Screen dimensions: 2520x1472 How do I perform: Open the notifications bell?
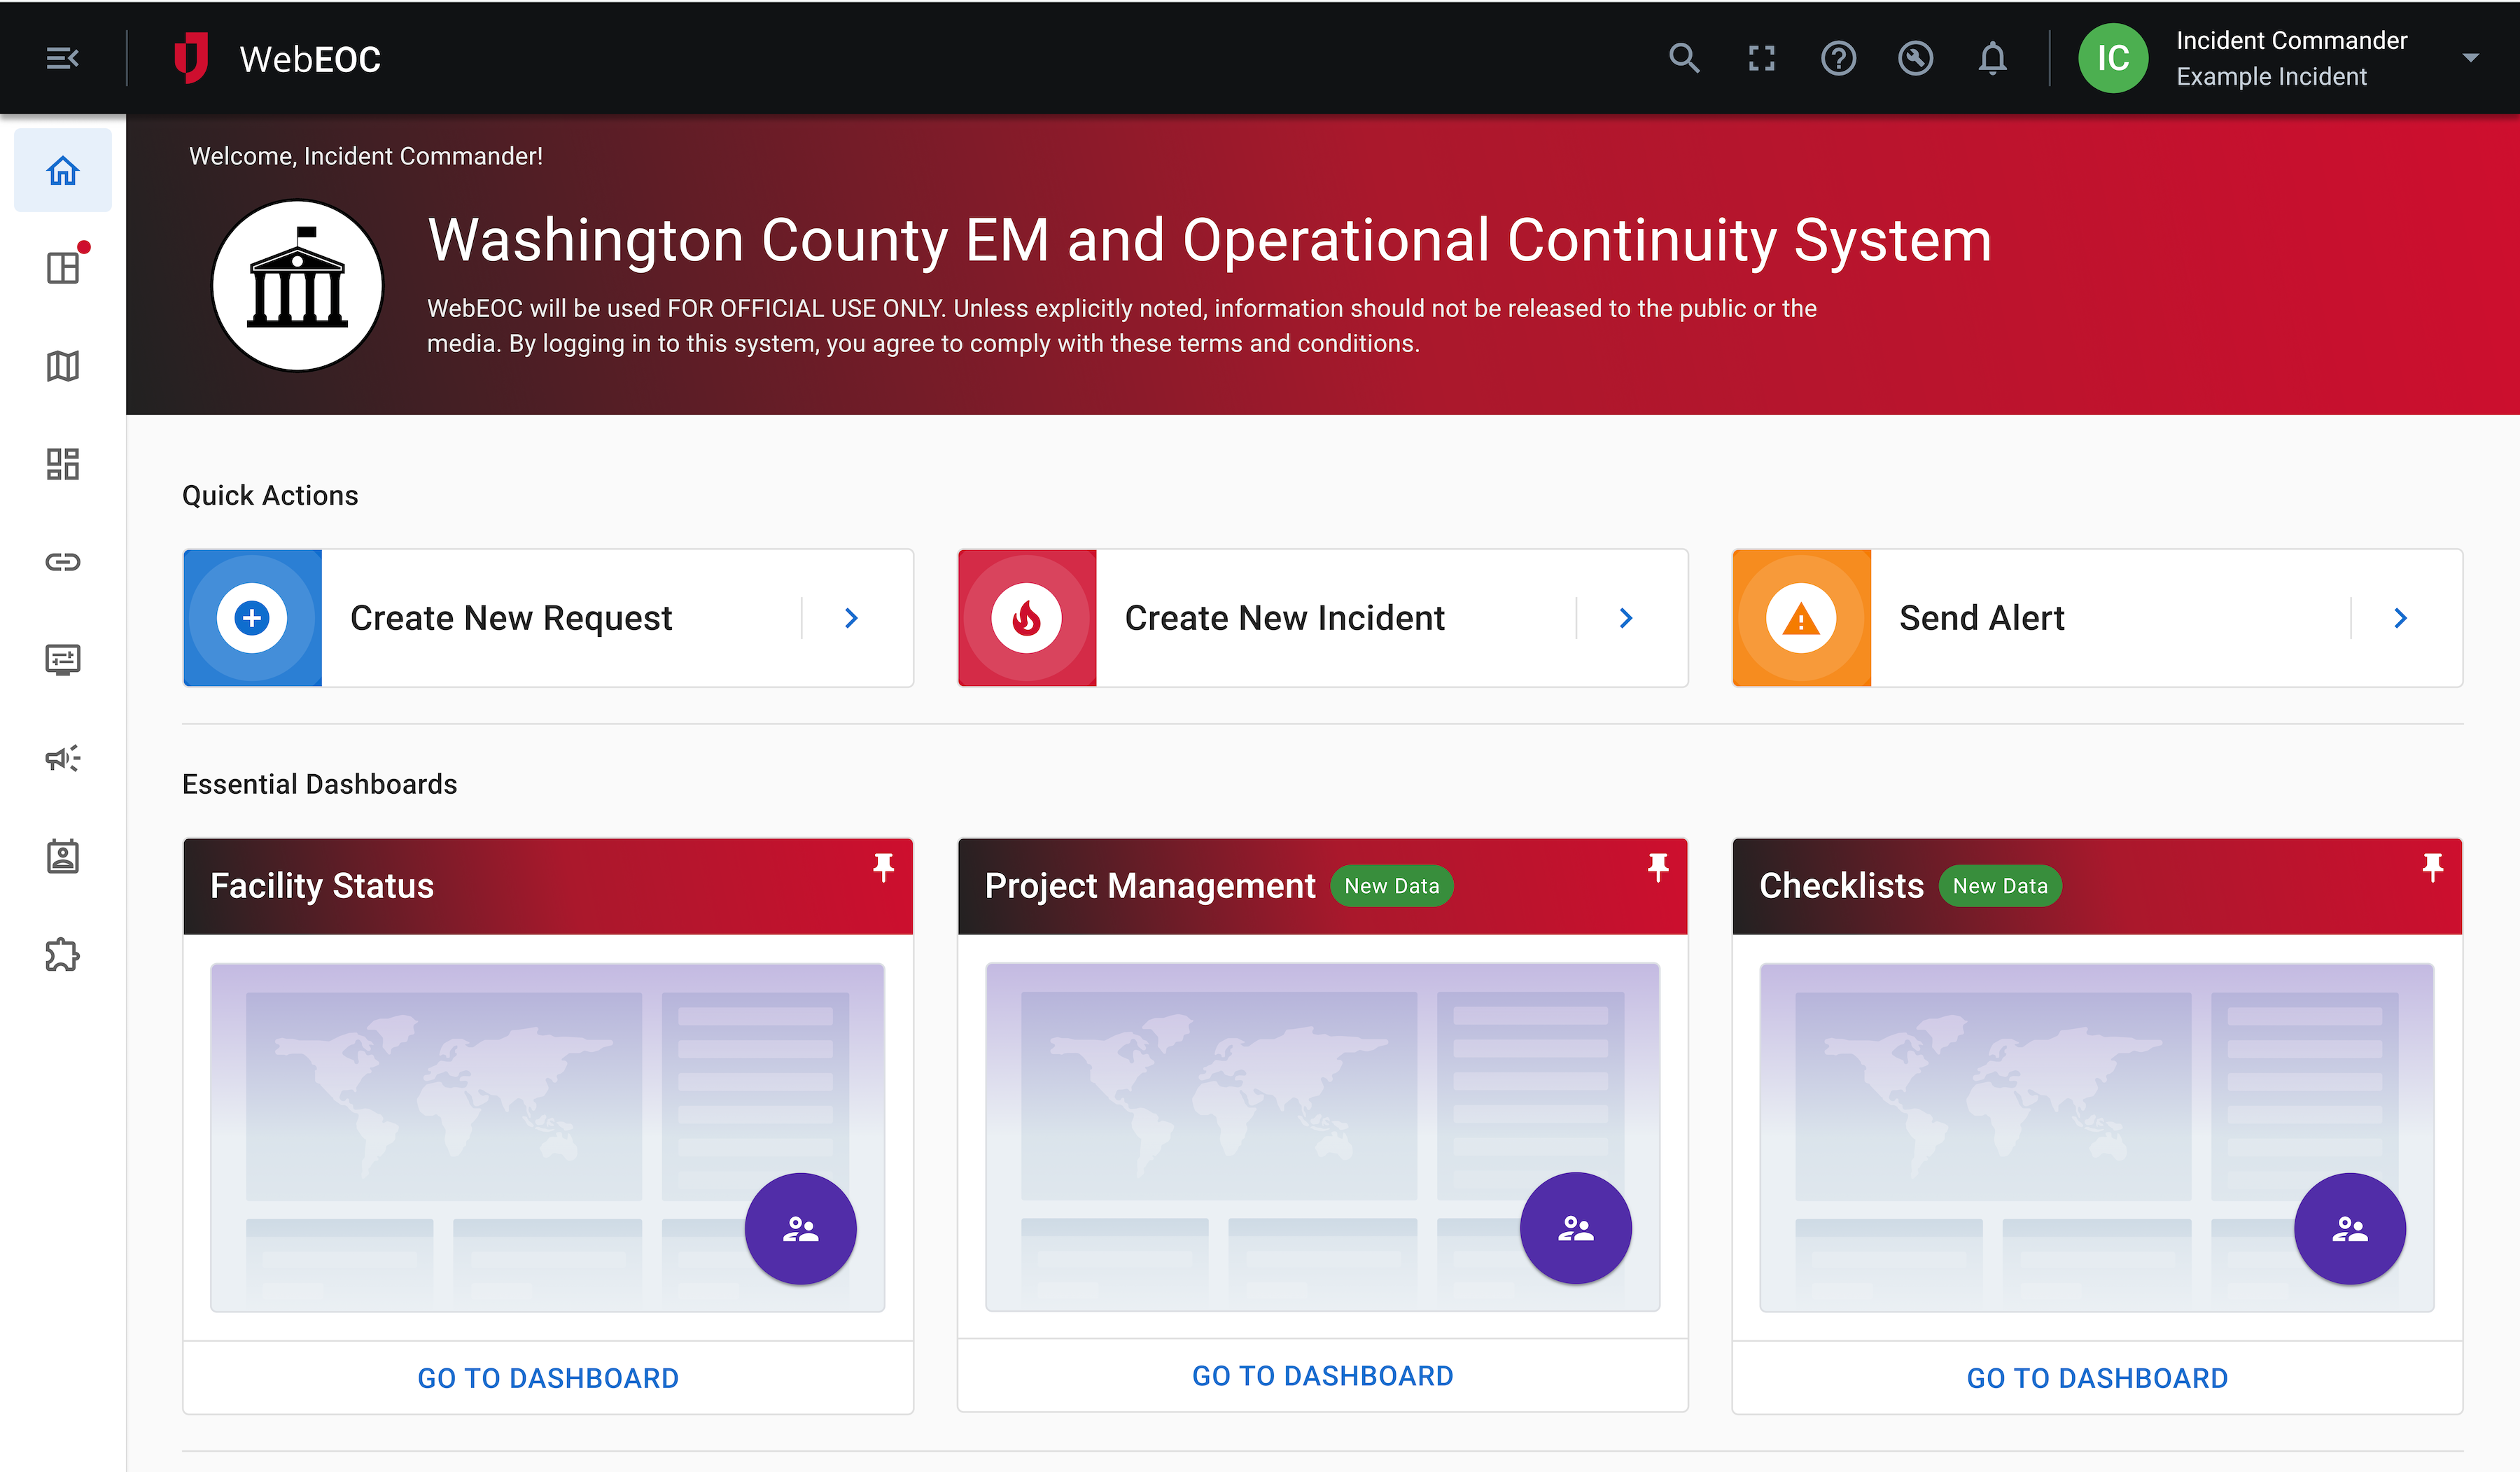pyautogui.click(x=1992, y=58)
